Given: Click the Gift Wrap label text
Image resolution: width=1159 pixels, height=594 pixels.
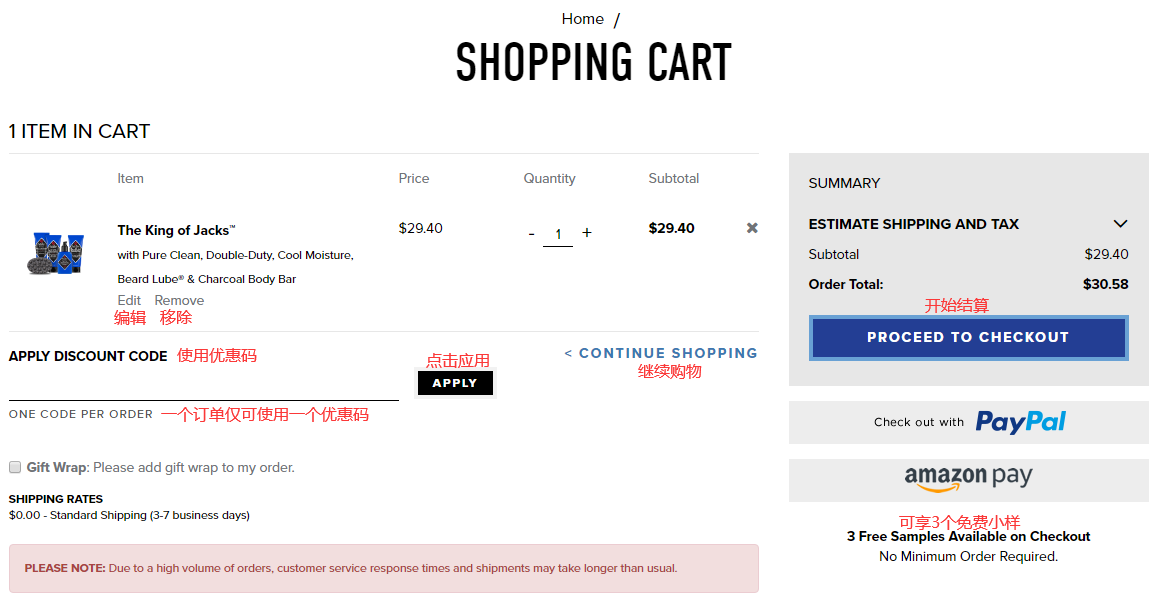Looking at the screenshot, I should tap(56, 467).
